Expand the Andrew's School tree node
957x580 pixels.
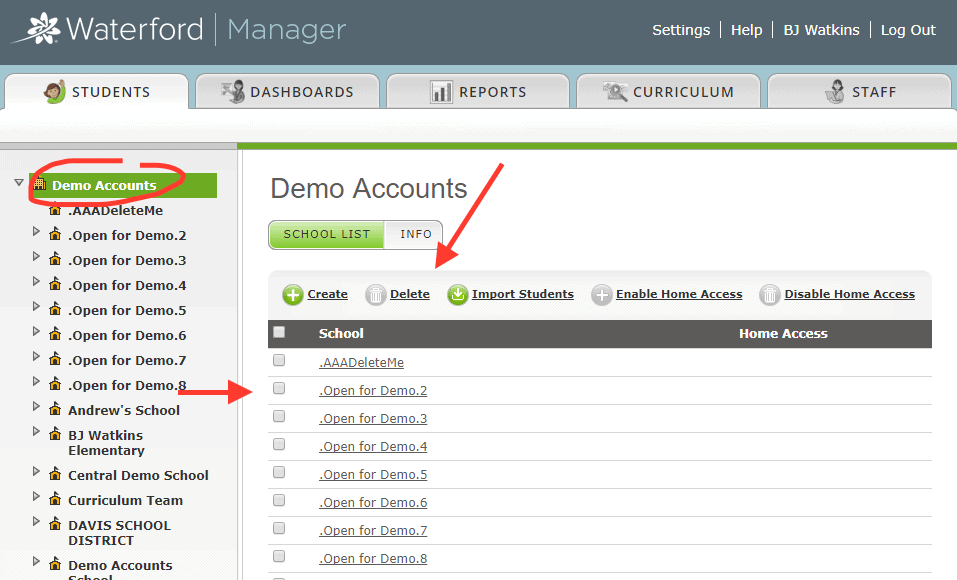pyautogui.click(x=35, y=407)
